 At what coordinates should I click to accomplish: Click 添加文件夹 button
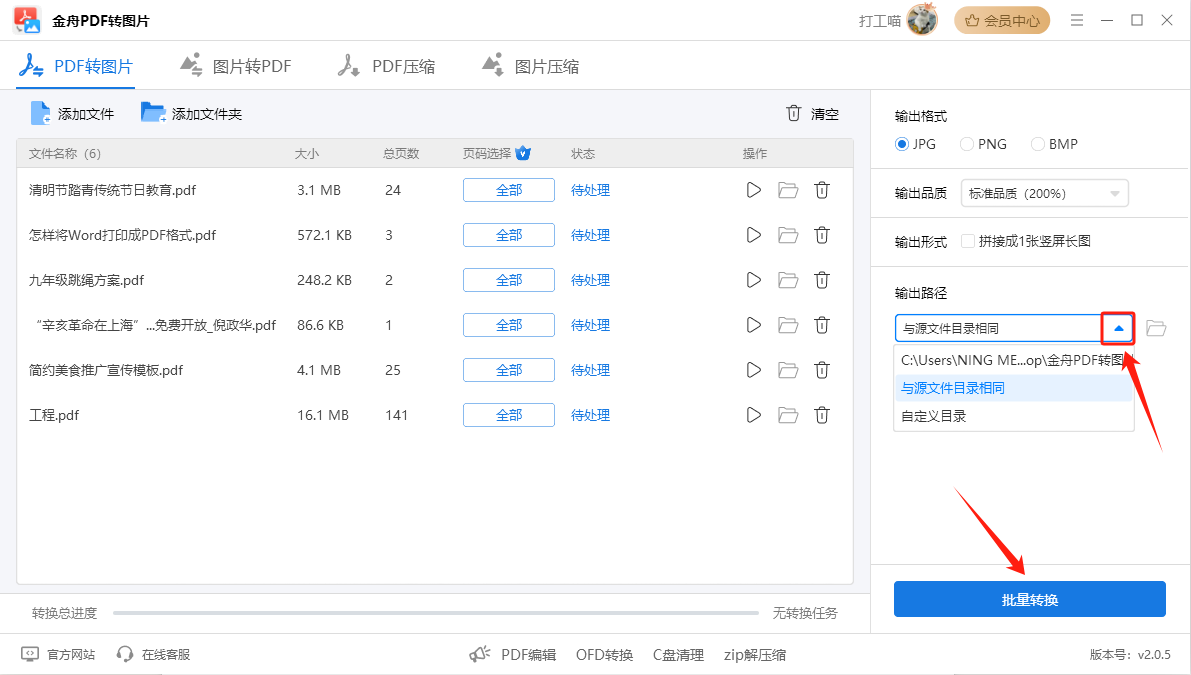click(191, 114)
